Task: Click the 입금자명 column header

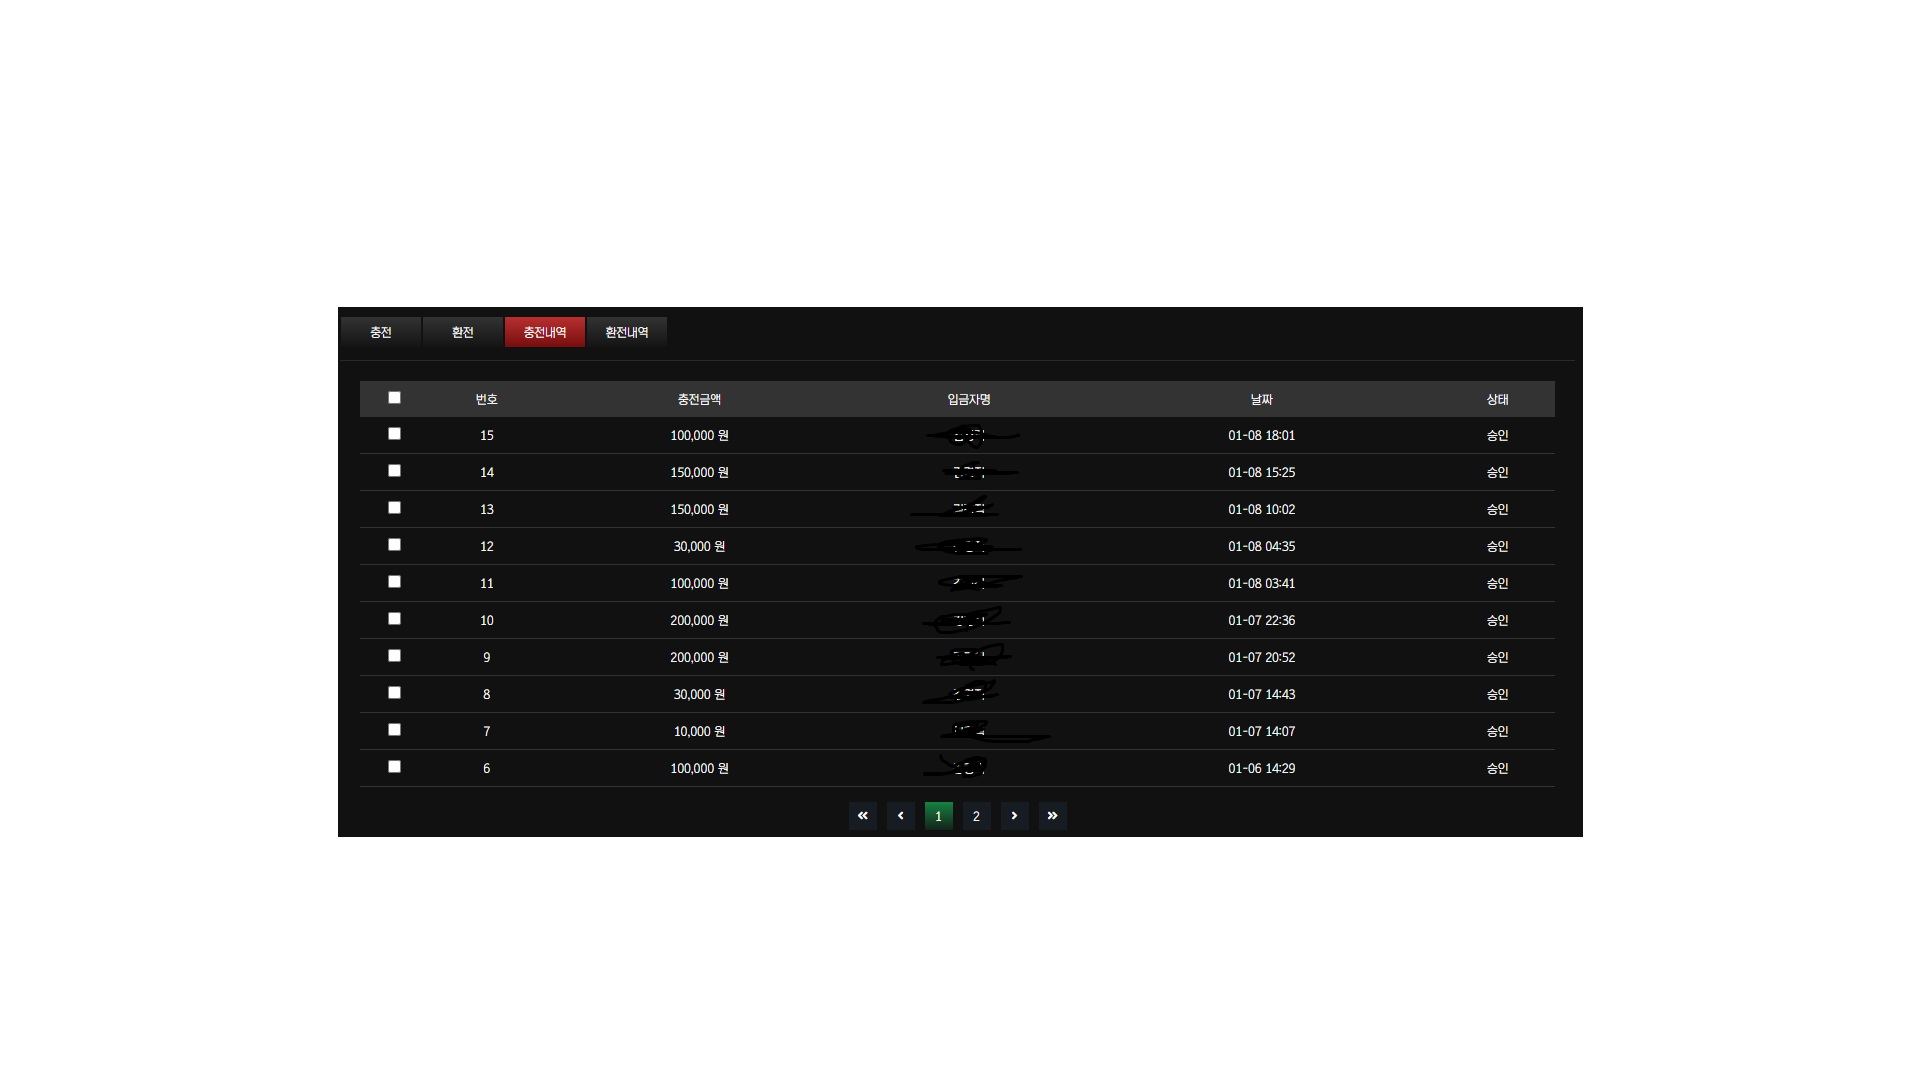Action: click(969, 399)
